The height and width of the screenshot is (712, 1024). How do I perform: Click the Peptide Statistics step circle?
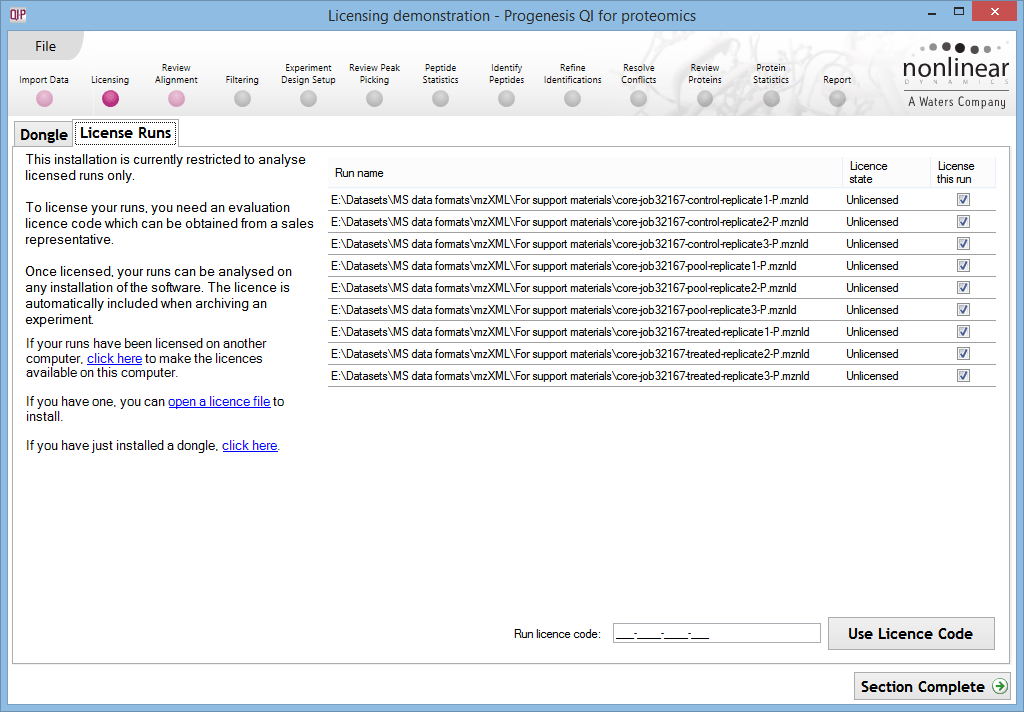[x=441, y=99]
